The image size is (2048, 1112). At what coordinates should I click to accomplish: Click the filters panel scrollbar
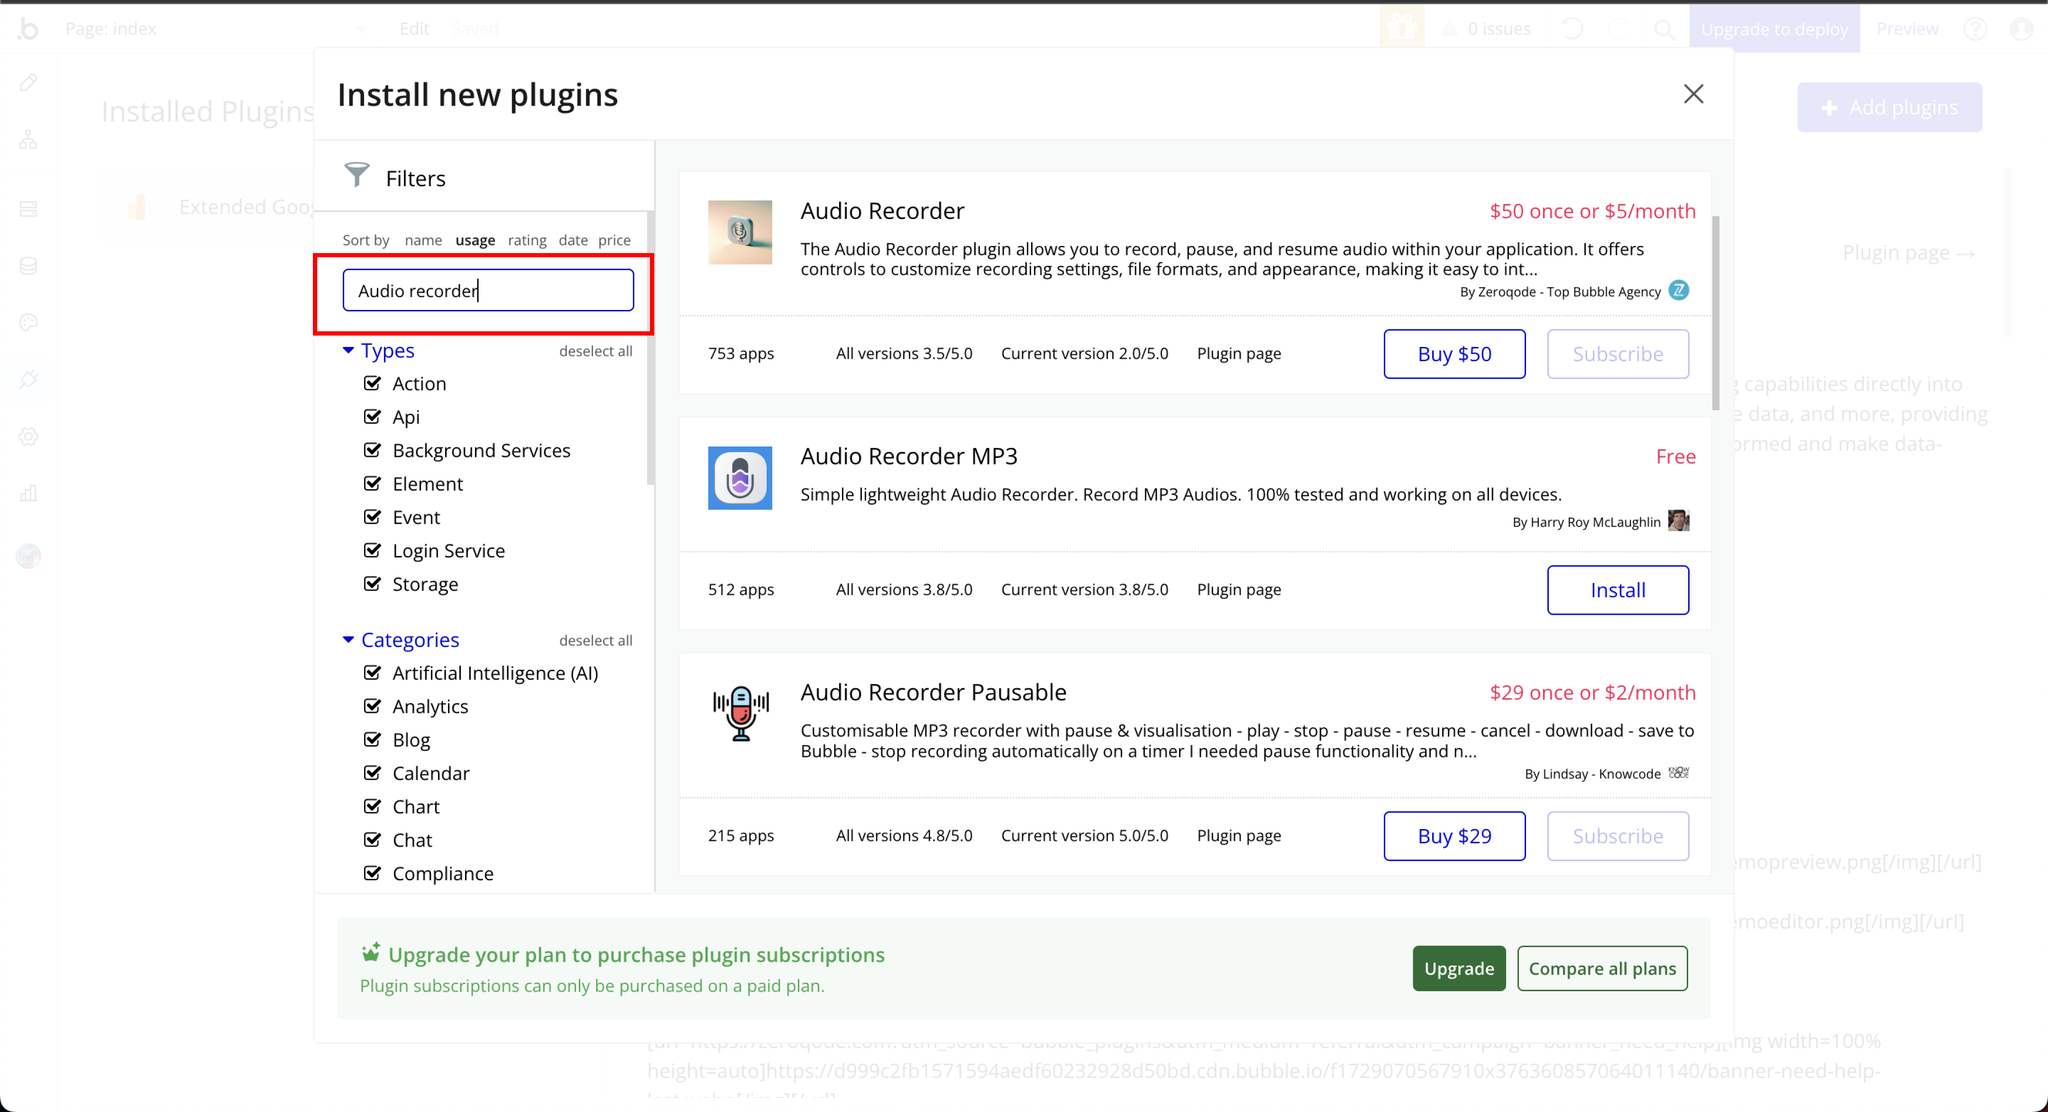tap(651, 348)
